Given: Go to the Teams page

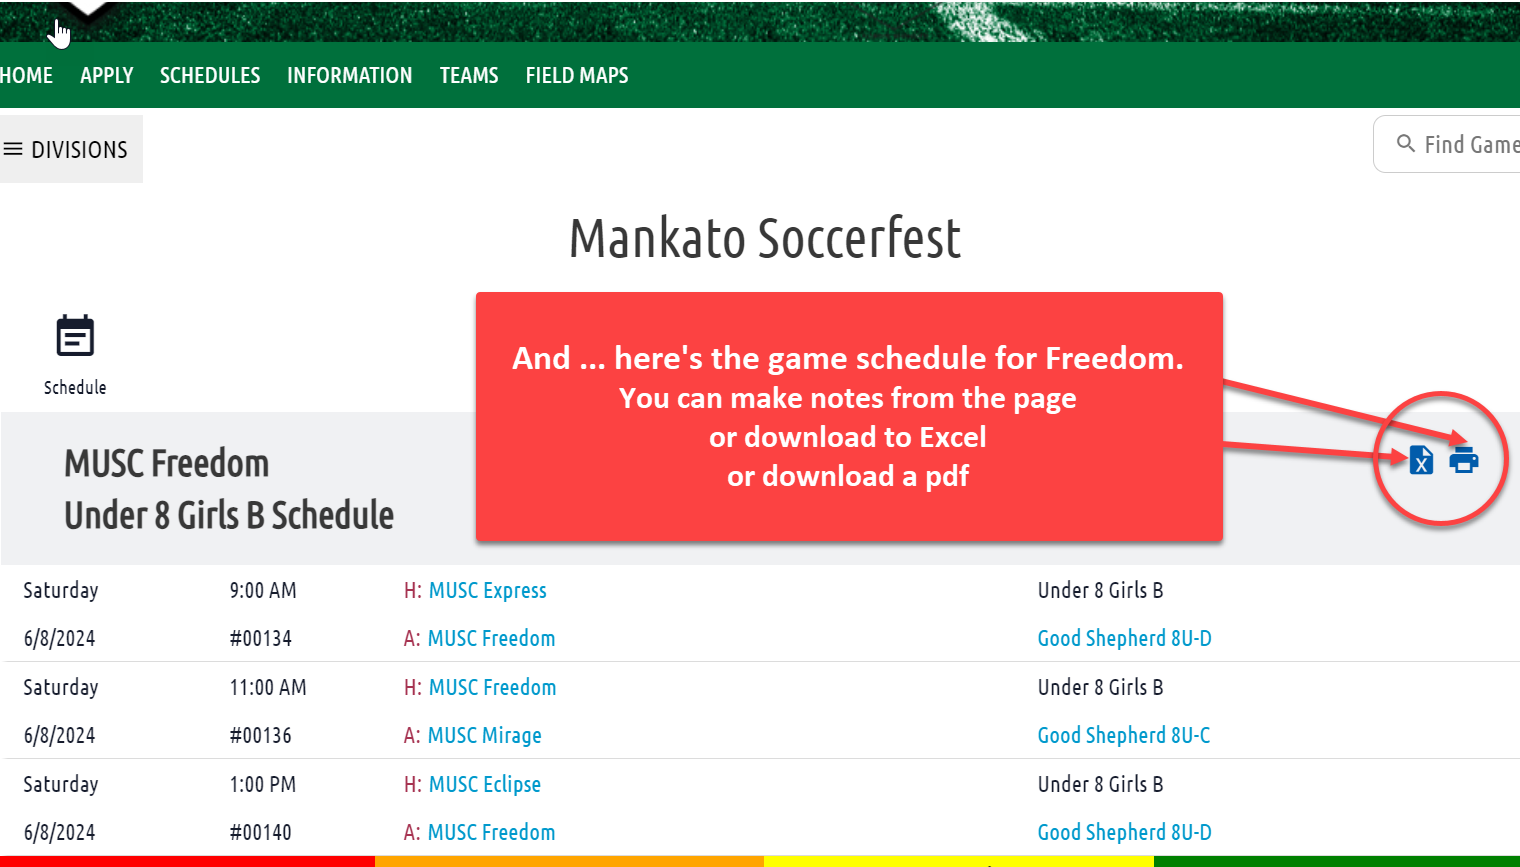Looking at the screenshot, I should click(469, 75).
